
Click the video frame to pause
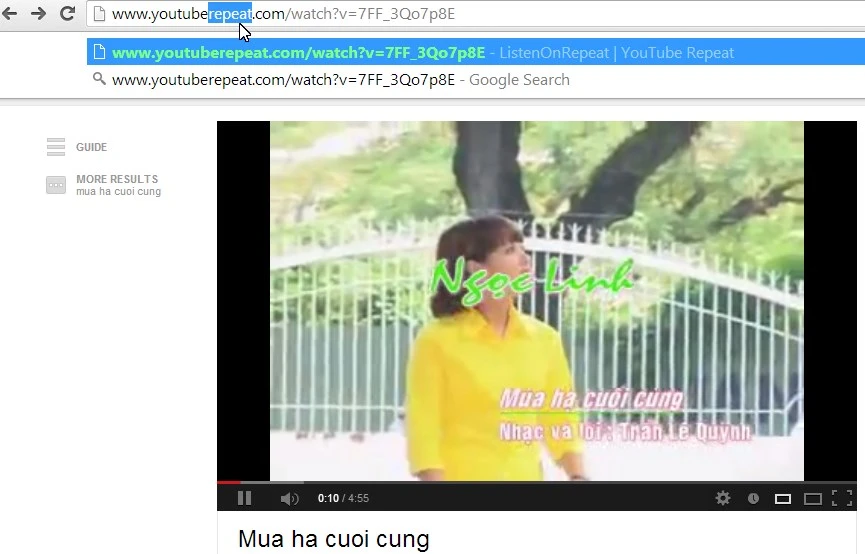click(x=537, y=301)
